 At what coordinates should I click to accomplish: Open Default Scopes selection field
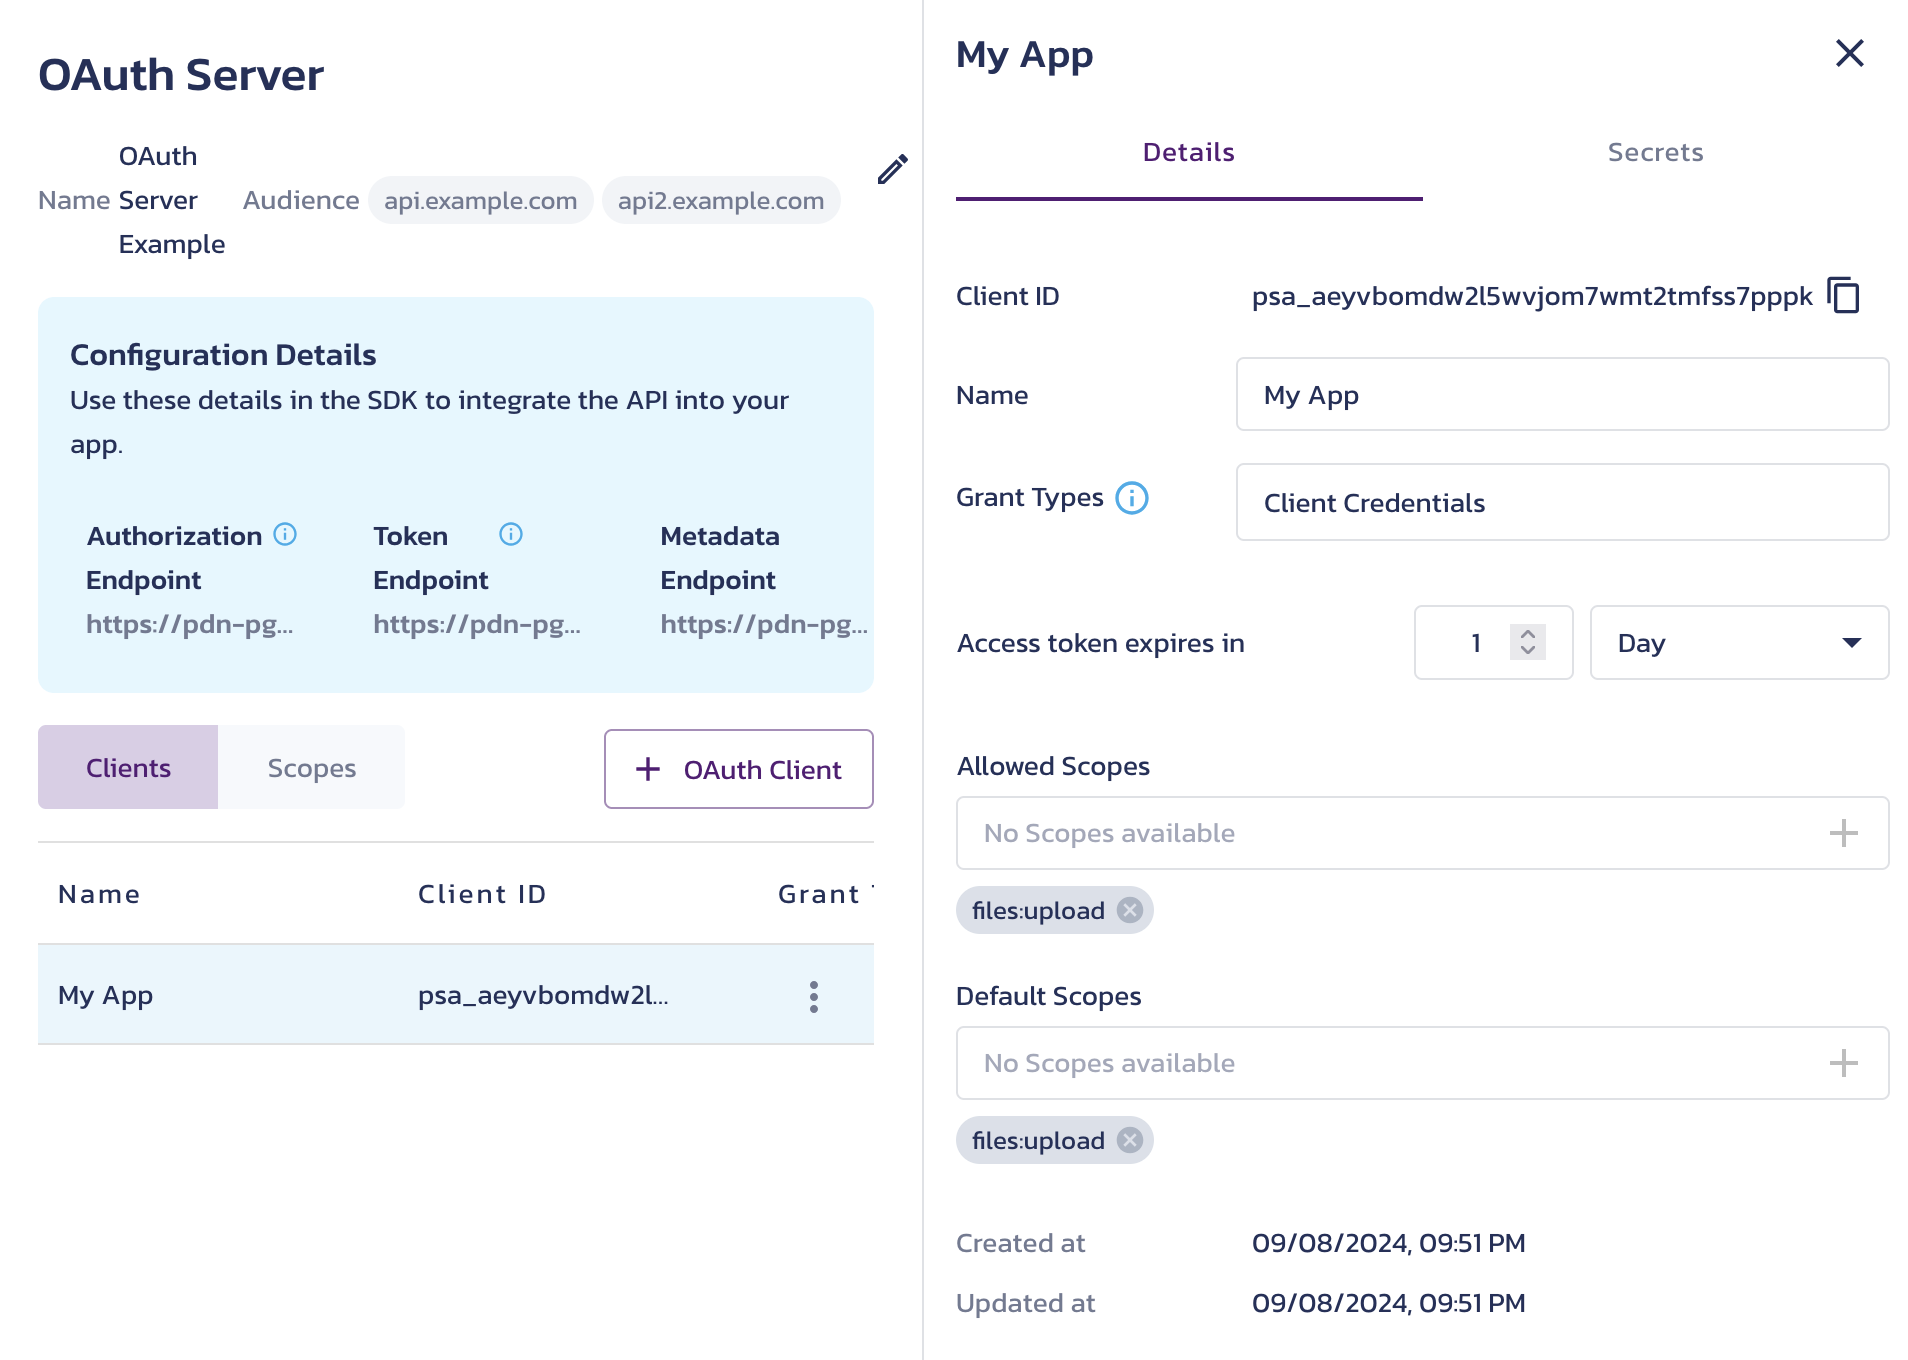[1422, 1063]
